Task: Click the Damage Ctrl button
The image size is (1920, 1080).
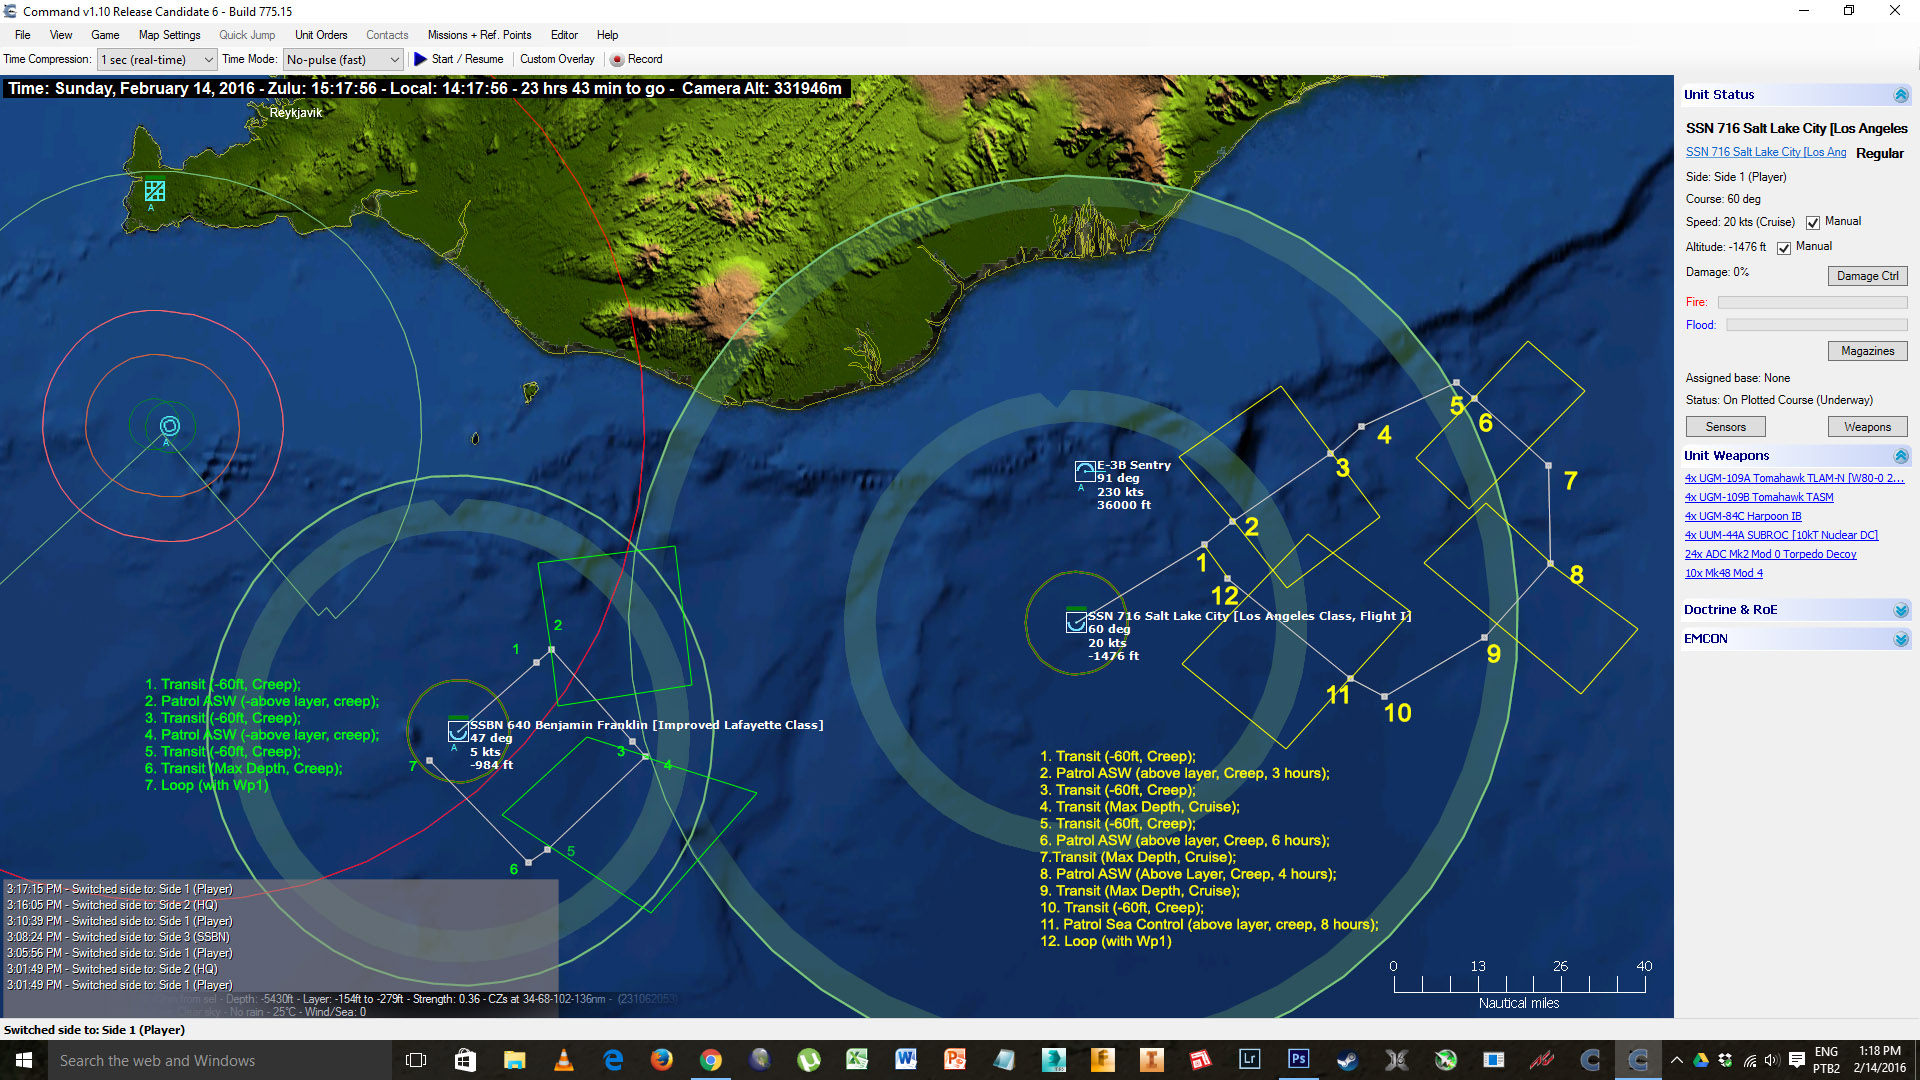Action: coord(1866,276)
